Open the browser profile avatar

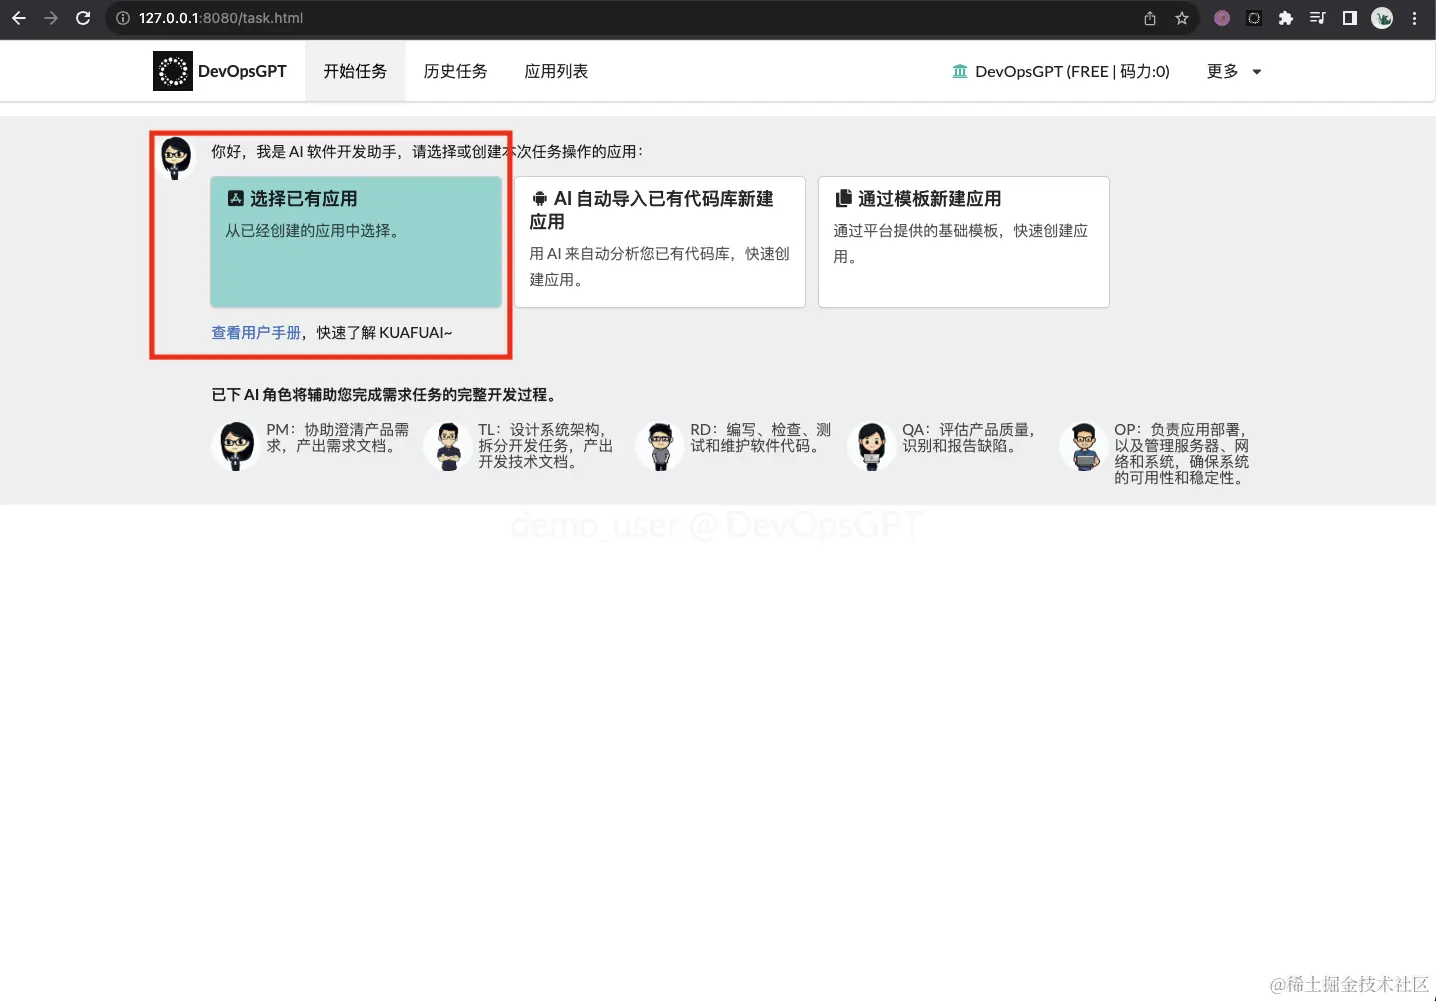tap(1382, 18)
